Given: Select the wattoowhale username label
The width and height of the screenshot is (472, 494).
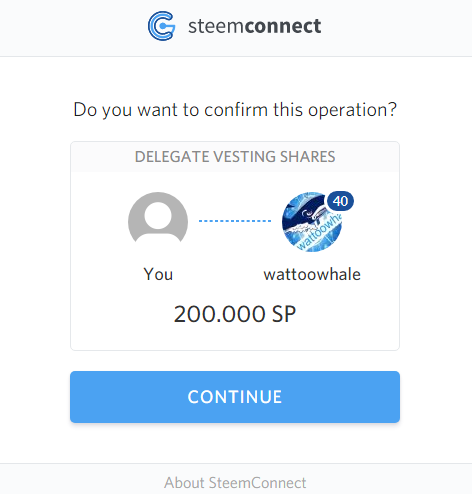Looking at the screenshot, I should [x=312, y=275].
